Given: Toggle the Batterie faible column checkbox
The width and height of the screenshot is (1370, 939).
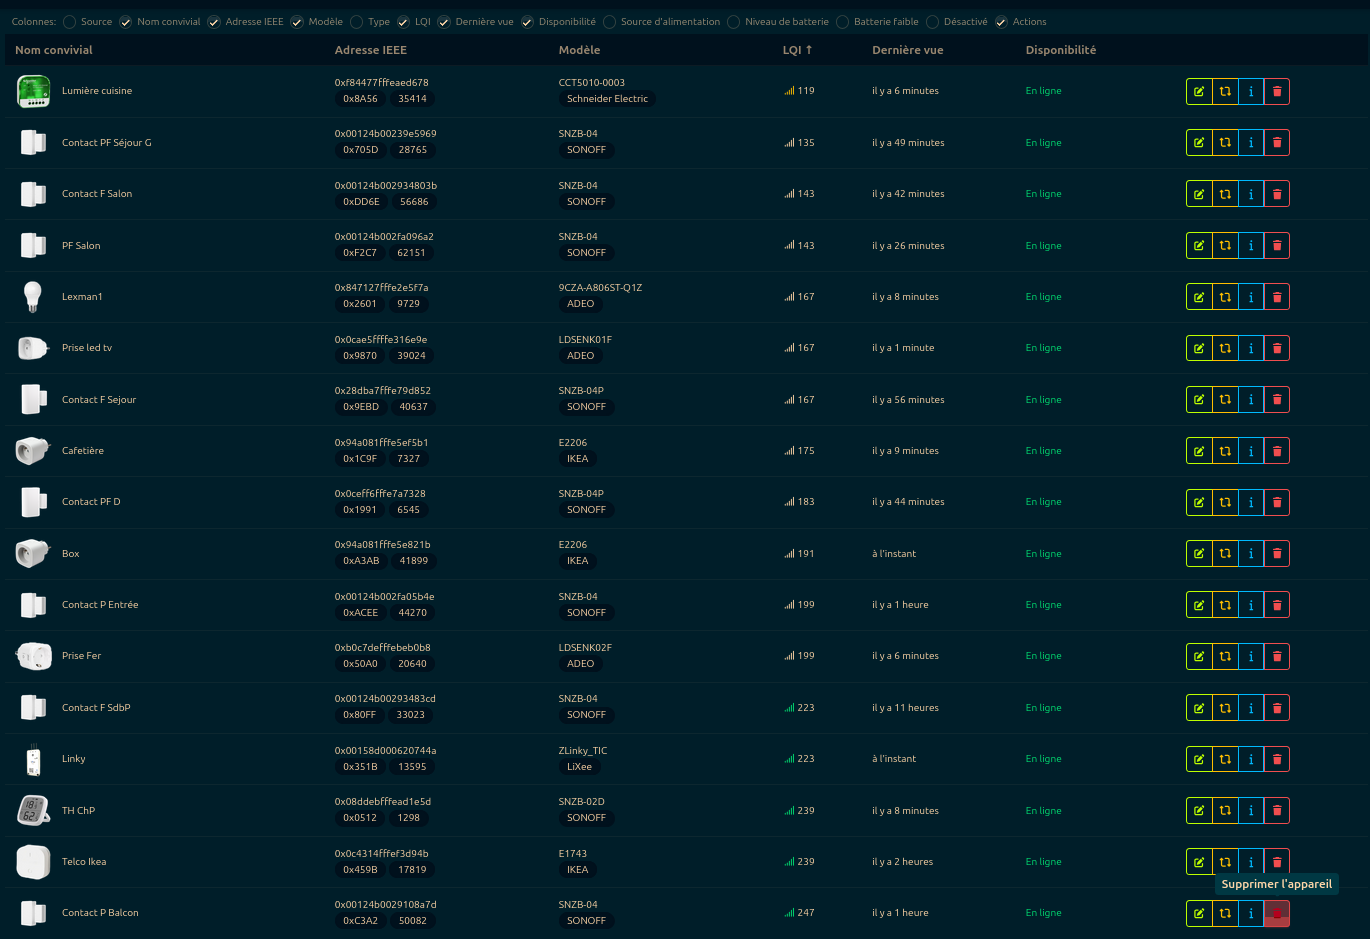Looking at the screenshot, I should tap(843, 22).
